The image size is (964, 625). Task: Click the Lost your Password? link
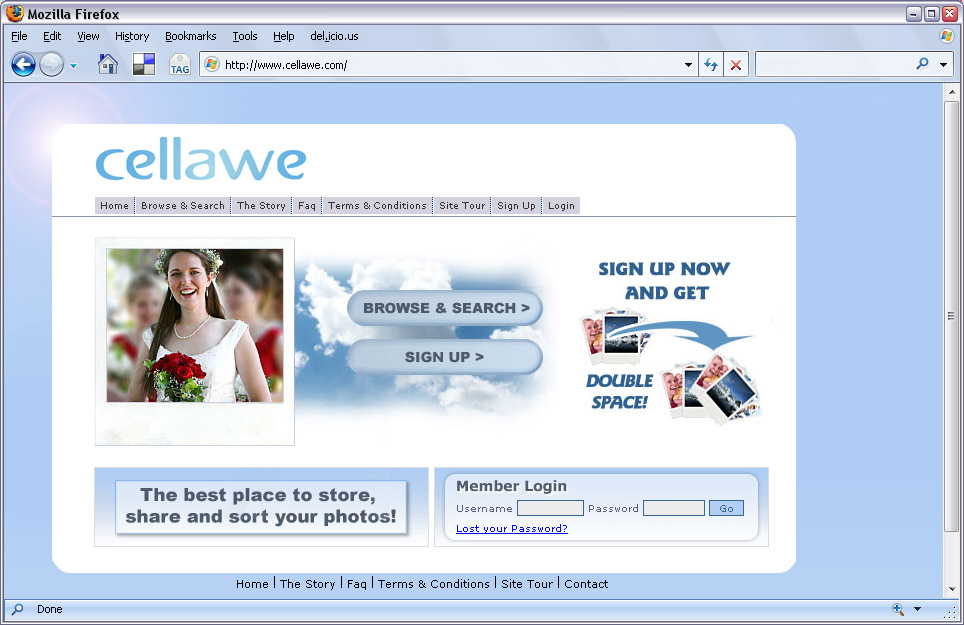click(x=512, y=529)
